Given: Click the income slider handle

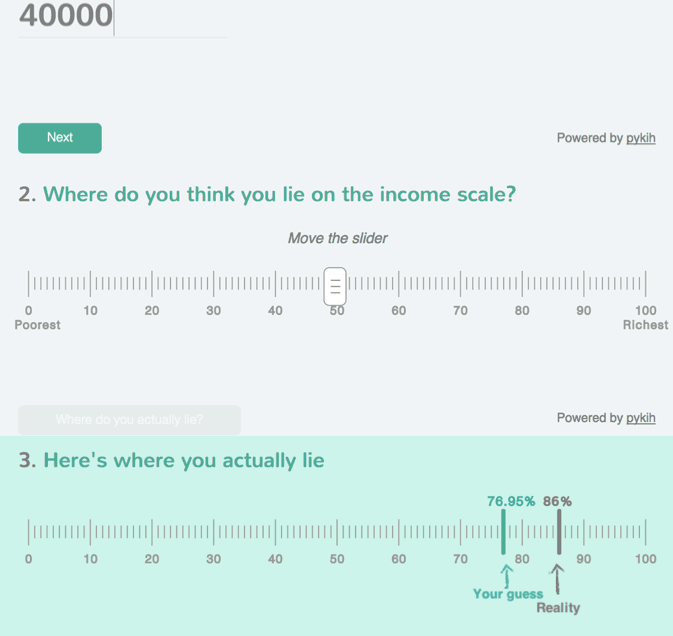Looking at the screenshot, I should [335, 286].
